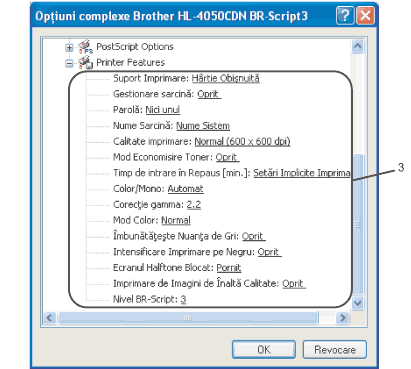Viewport: 411px width, 369px height.
Task: Click the Printer Features printer icon
Action: 85,62
